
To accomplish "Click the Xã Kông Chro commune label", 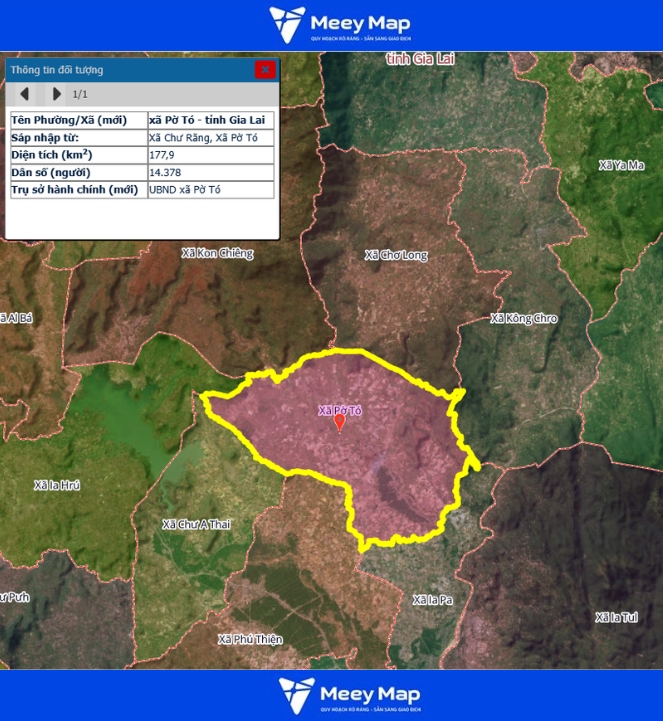I will coord(524,319).
